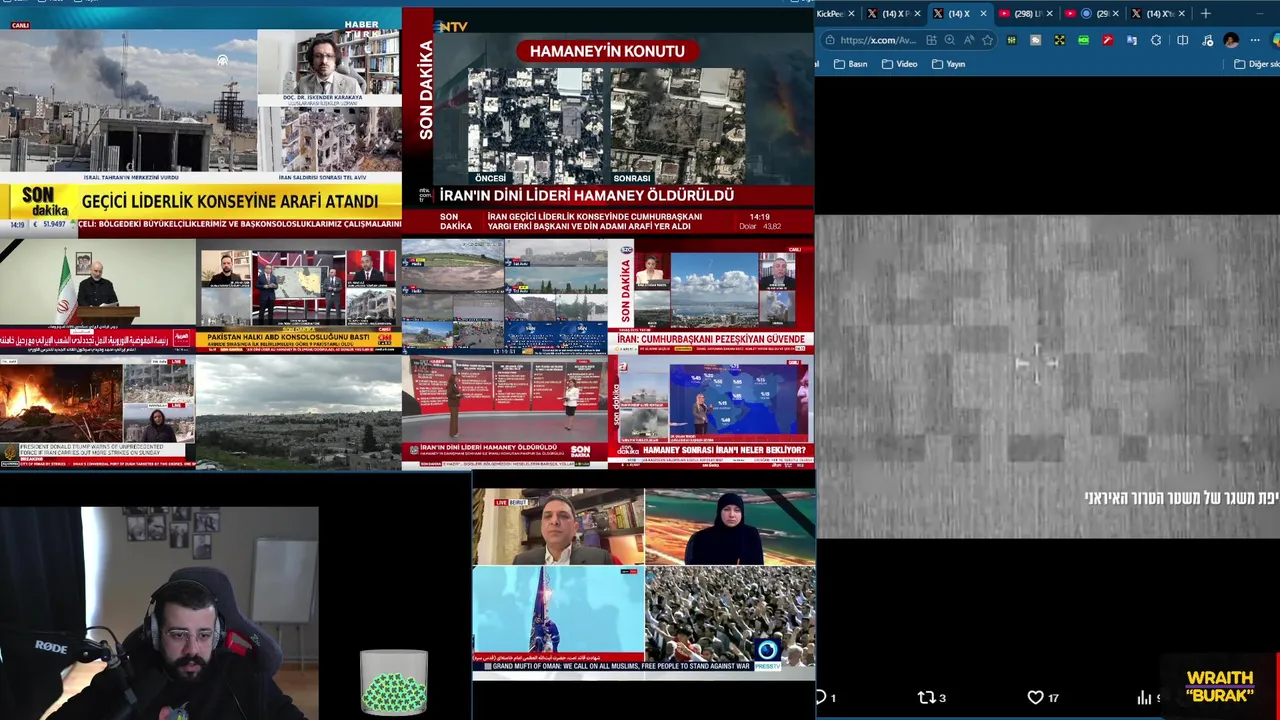Switch to the KickPee tab
This screenshot has height=720, width=1280.
[x=831, y=13]
